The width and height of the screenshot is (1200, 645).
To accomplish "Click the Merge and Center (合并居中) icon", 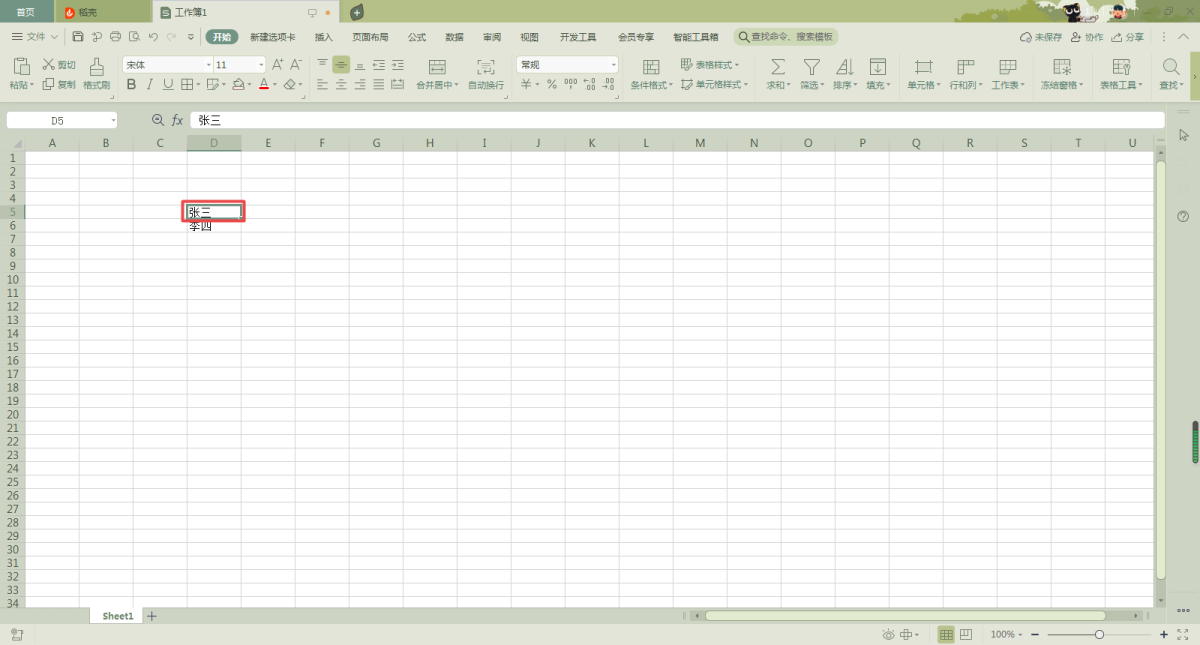I will [x=437, y=67].
